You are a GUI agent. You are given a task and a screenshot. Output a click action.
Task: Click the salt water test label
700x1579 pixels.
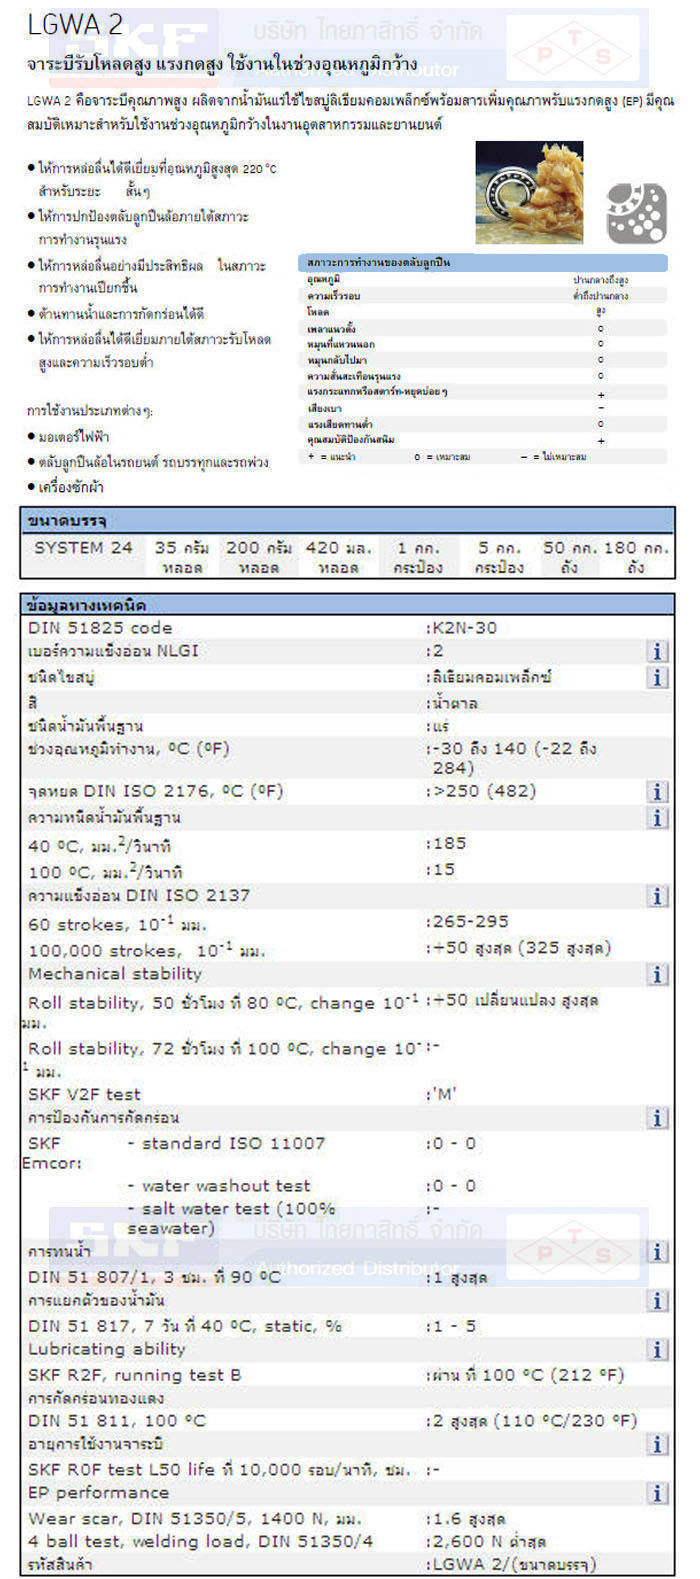tap(231, 1218)
